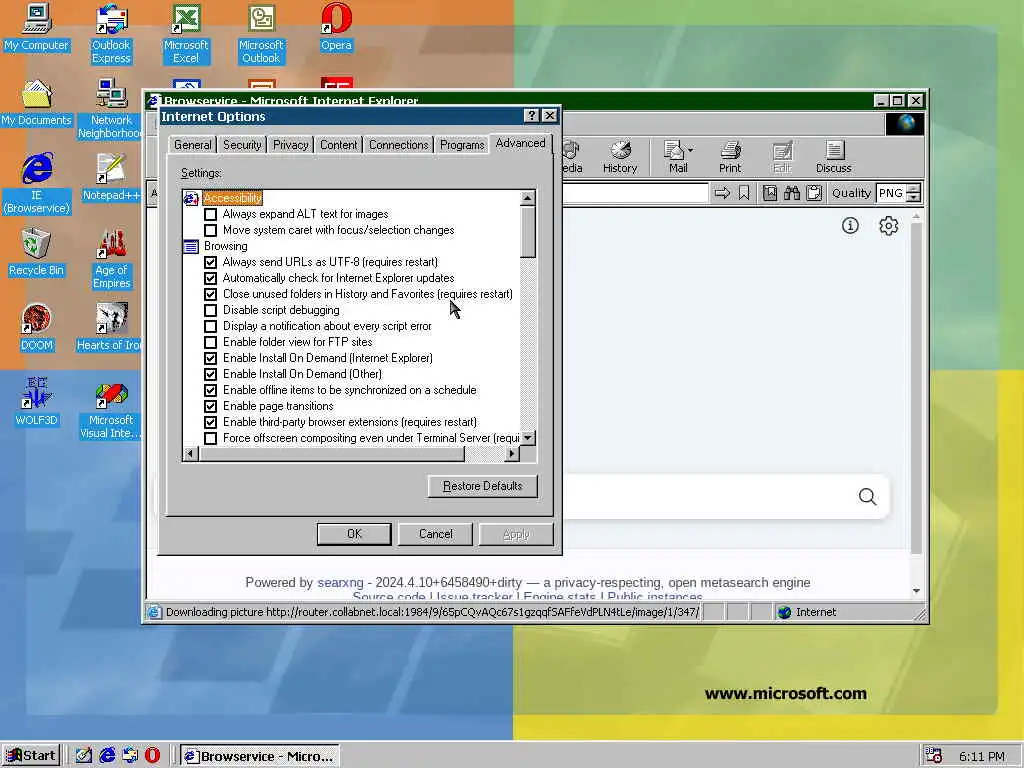This screenshot has width=1024, height=768.
Task: Select the Browsing settings category
Action: point(225,246)
